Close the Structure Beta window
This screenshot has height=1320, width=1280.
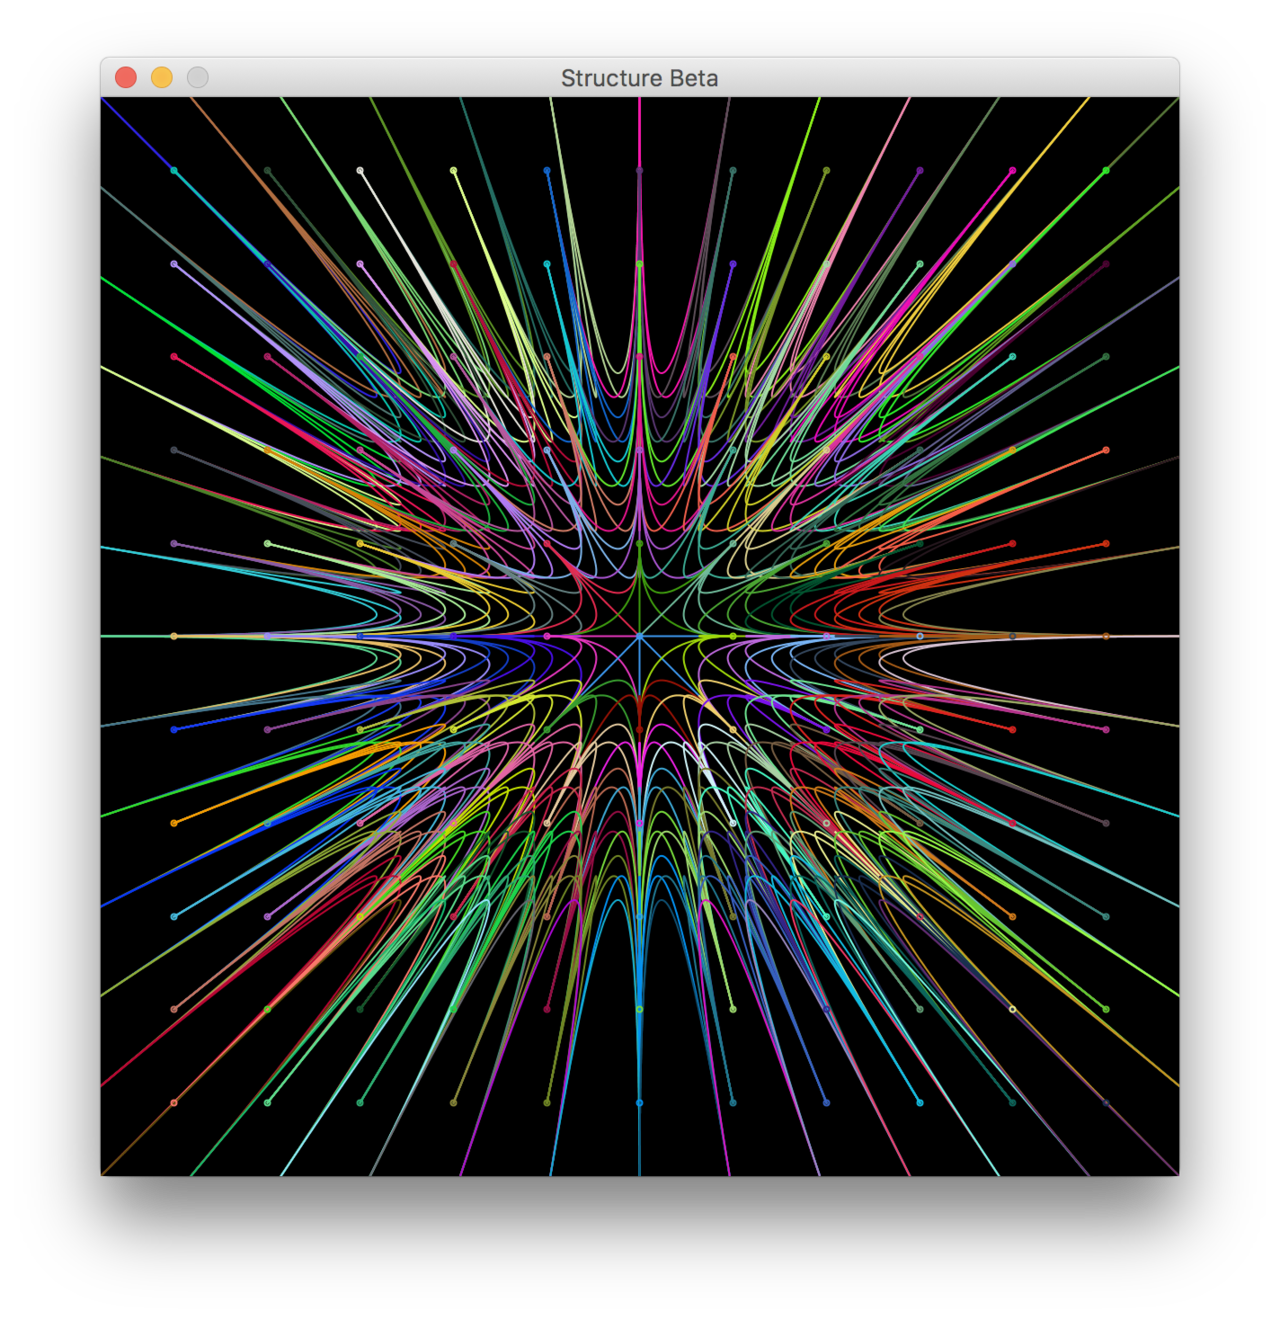point(126,77)
